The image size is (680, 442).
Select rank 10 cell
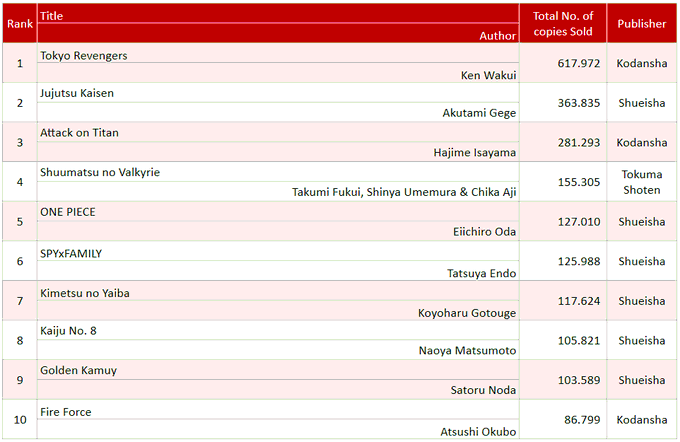20,419
